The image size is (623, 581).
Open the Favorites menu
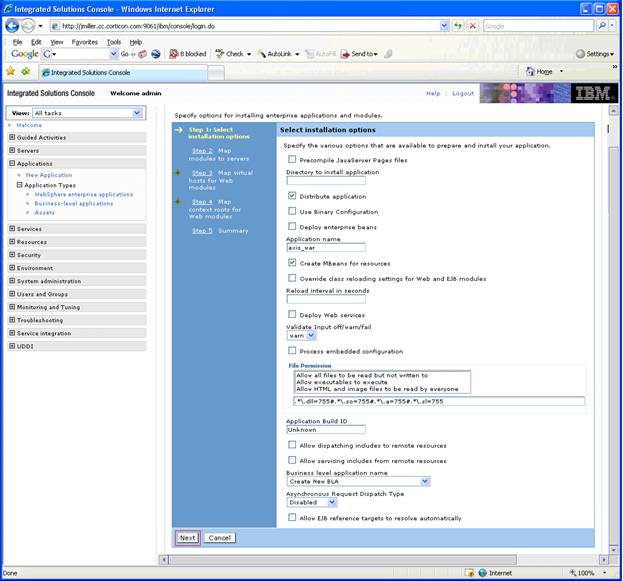tap(85, 42)
